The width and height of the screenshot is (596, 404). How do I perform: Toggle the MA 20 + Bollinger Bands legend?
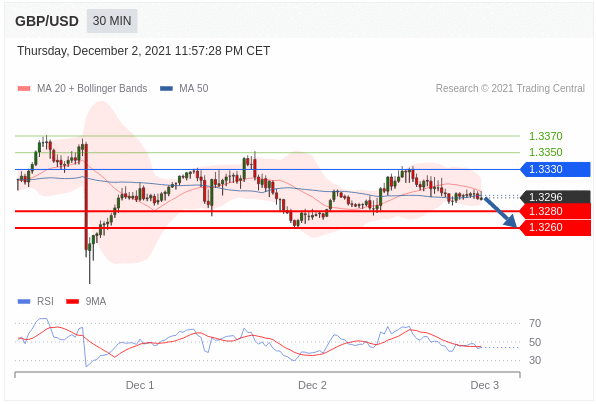pos(92,89)
